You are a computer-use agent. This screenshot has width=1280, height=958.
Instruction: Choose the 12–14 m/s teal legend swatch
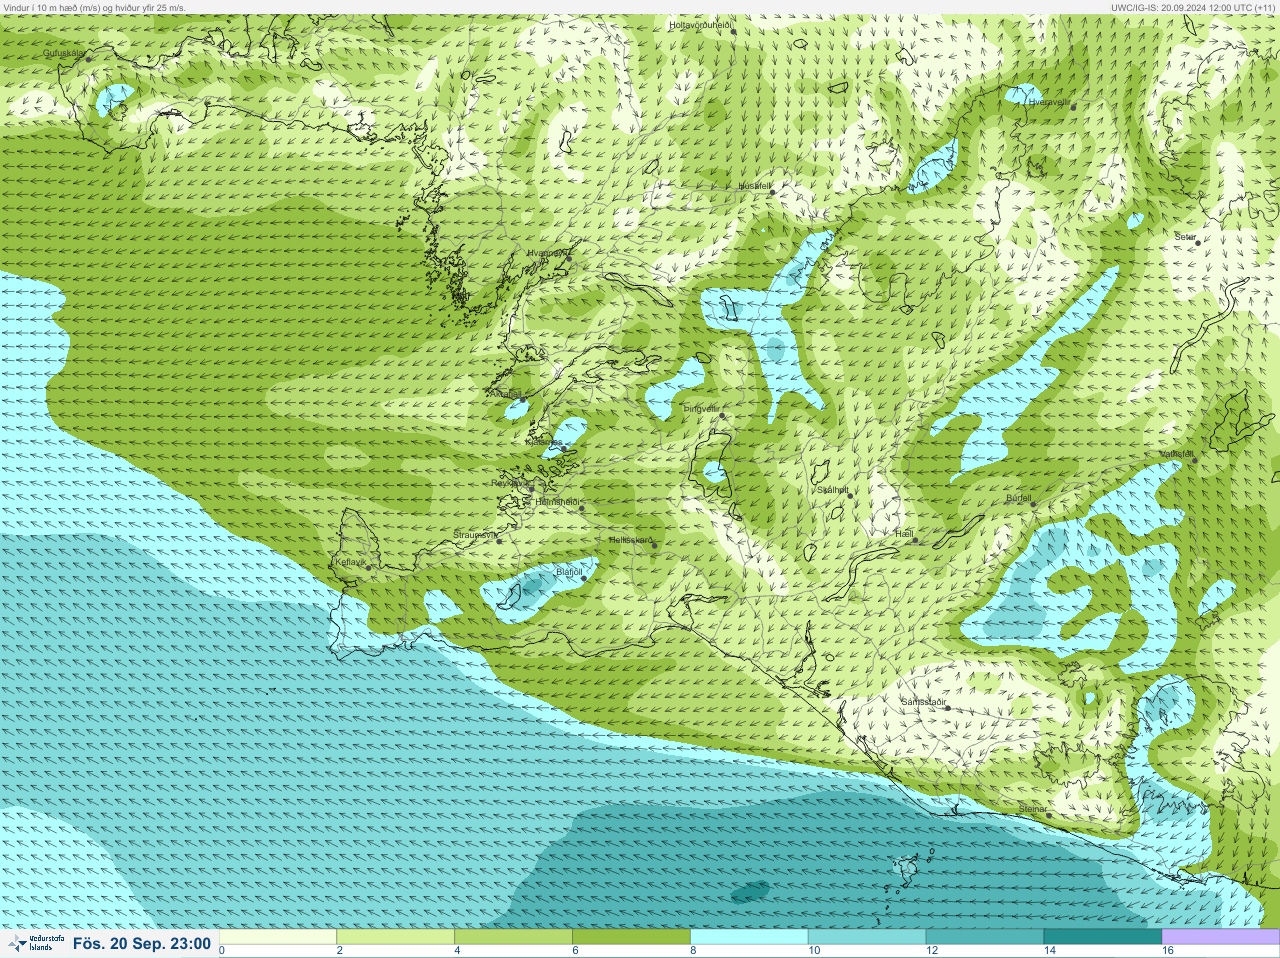pos(985,937)
